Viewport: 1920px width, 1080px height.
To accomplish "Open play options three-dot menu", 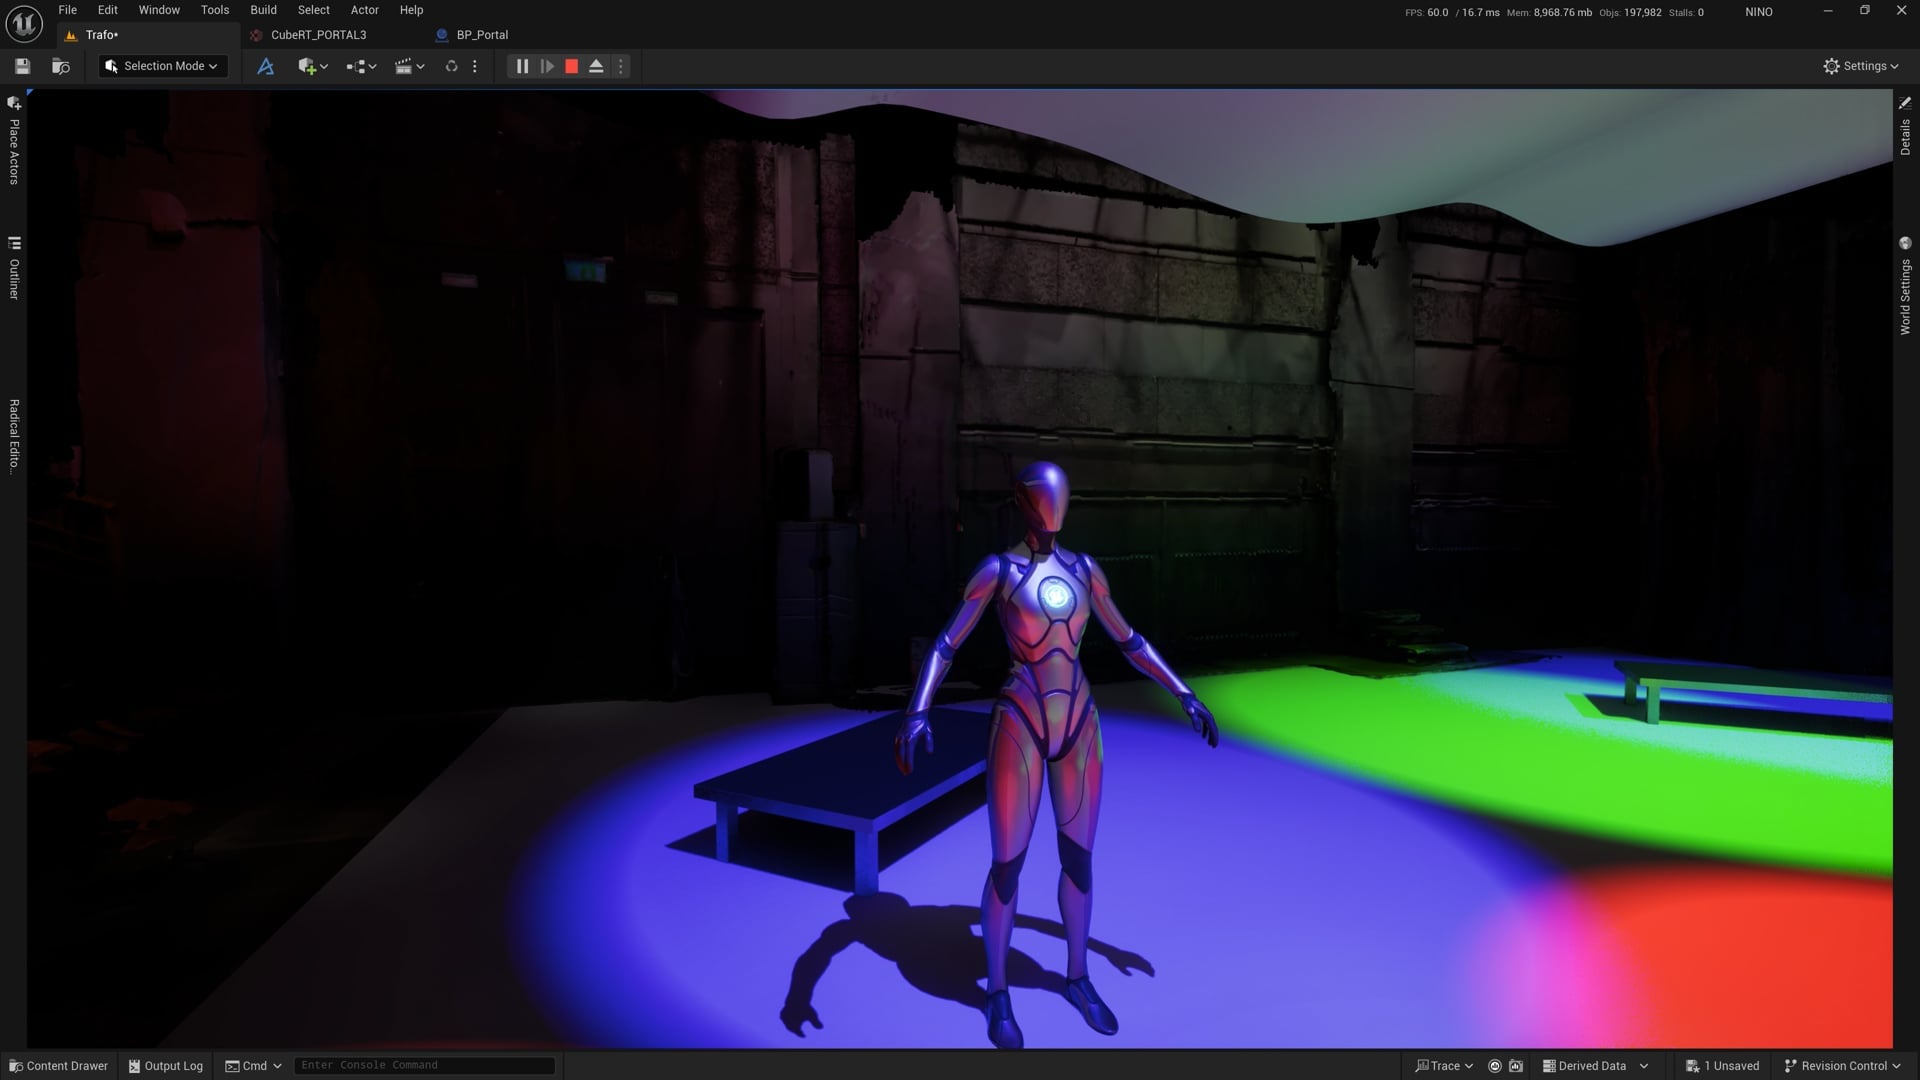I will pos(621,66).
